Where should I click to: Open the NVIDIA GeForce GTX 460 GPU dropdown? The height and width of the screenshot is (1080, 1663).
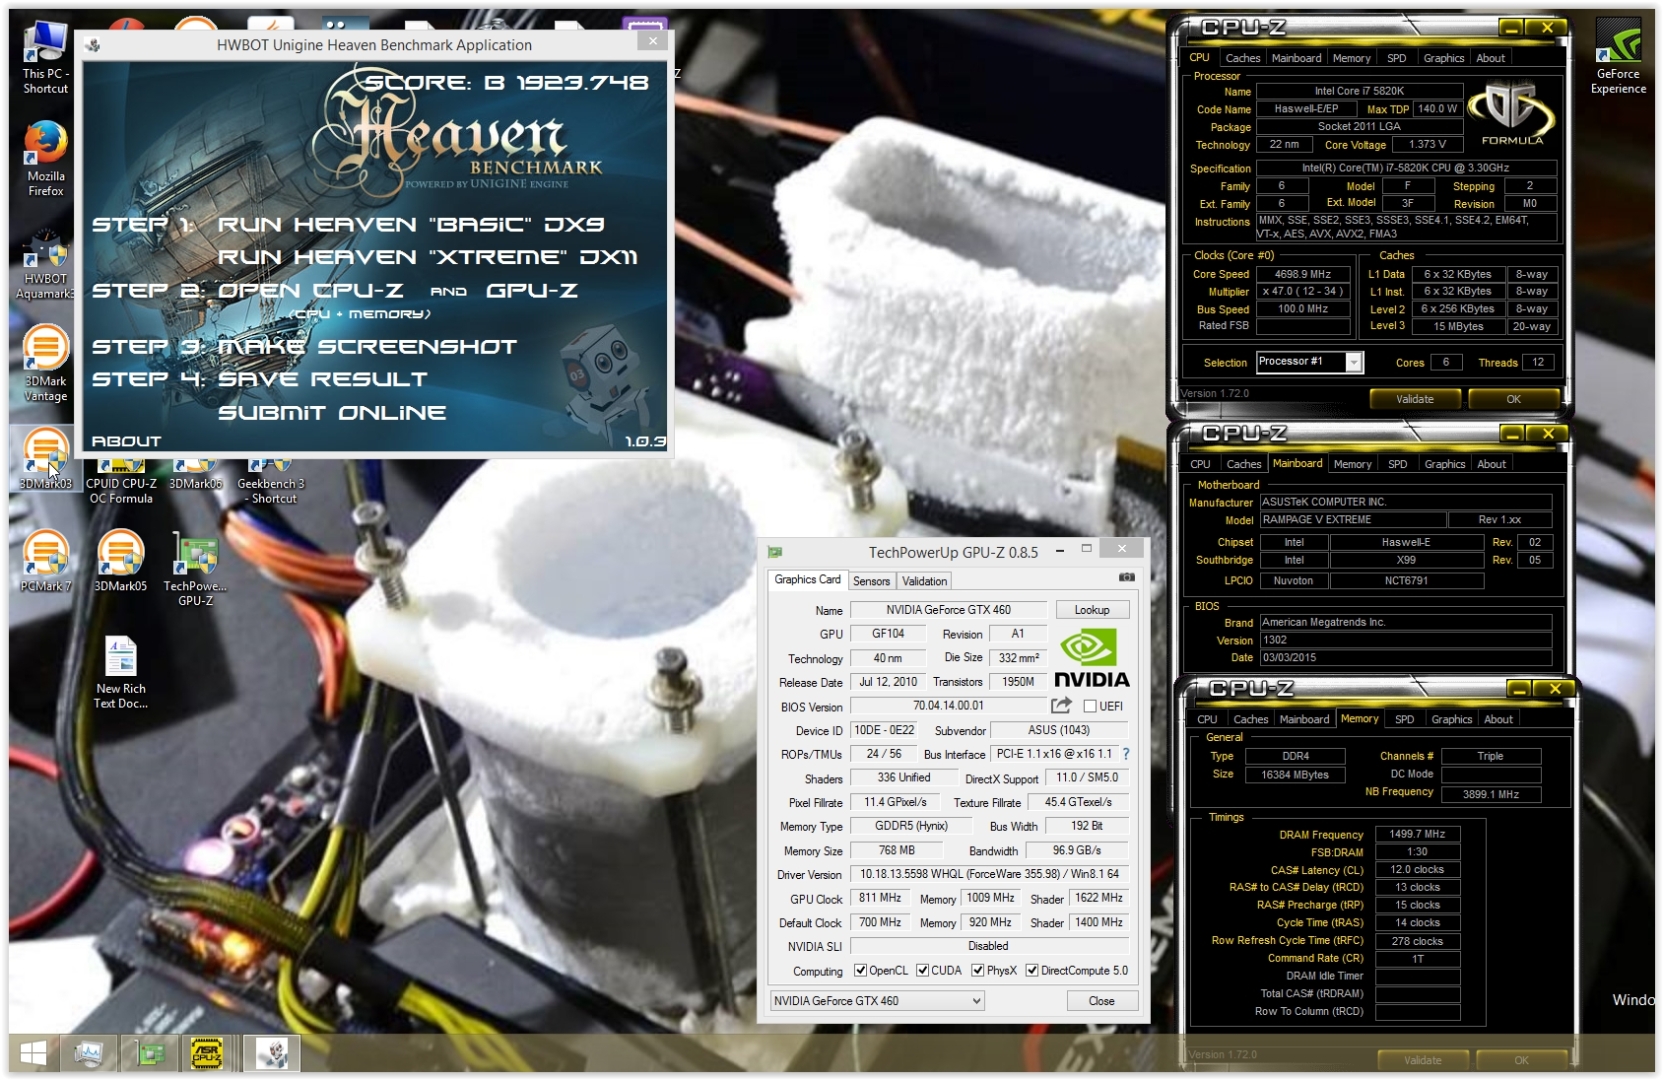(877, 1001)
